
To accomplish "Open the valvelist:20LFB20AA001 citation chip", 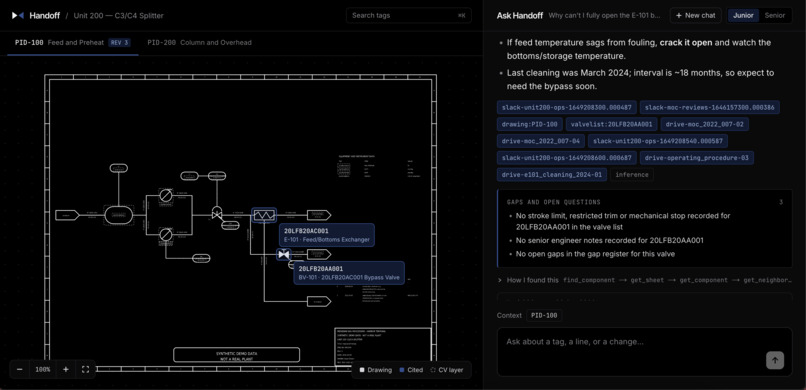I will coord(611,124).
